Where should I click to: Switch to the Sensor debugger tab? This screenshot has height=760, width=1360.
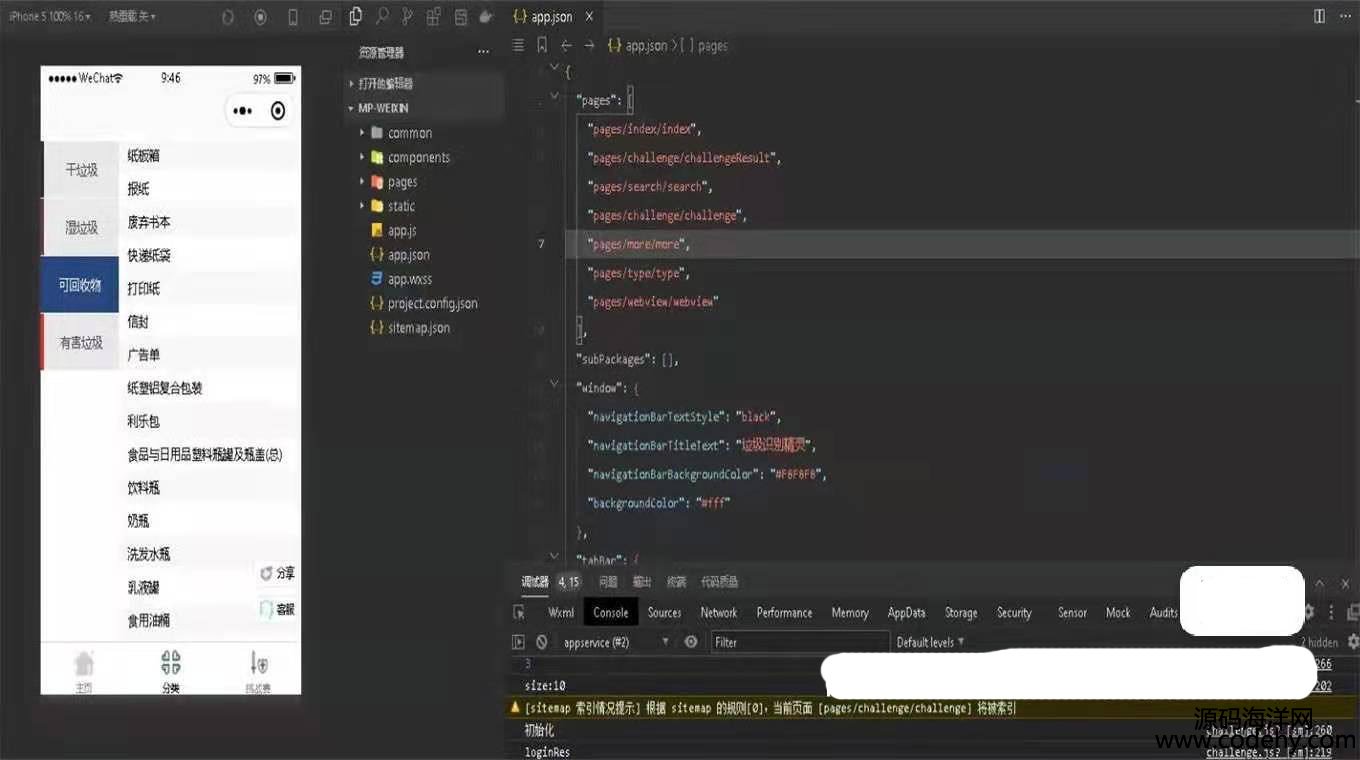click(1072, 612)
